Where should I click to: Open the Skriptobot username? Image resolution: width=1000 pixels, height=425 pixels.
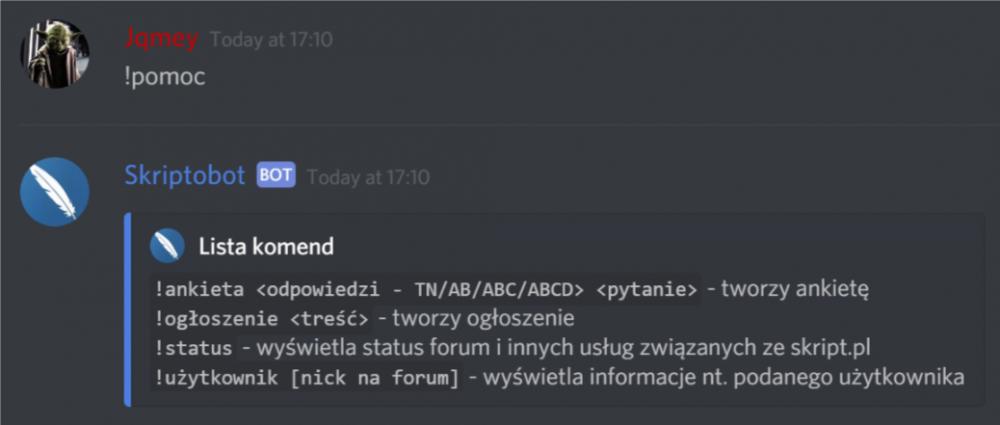click(185, 175)
